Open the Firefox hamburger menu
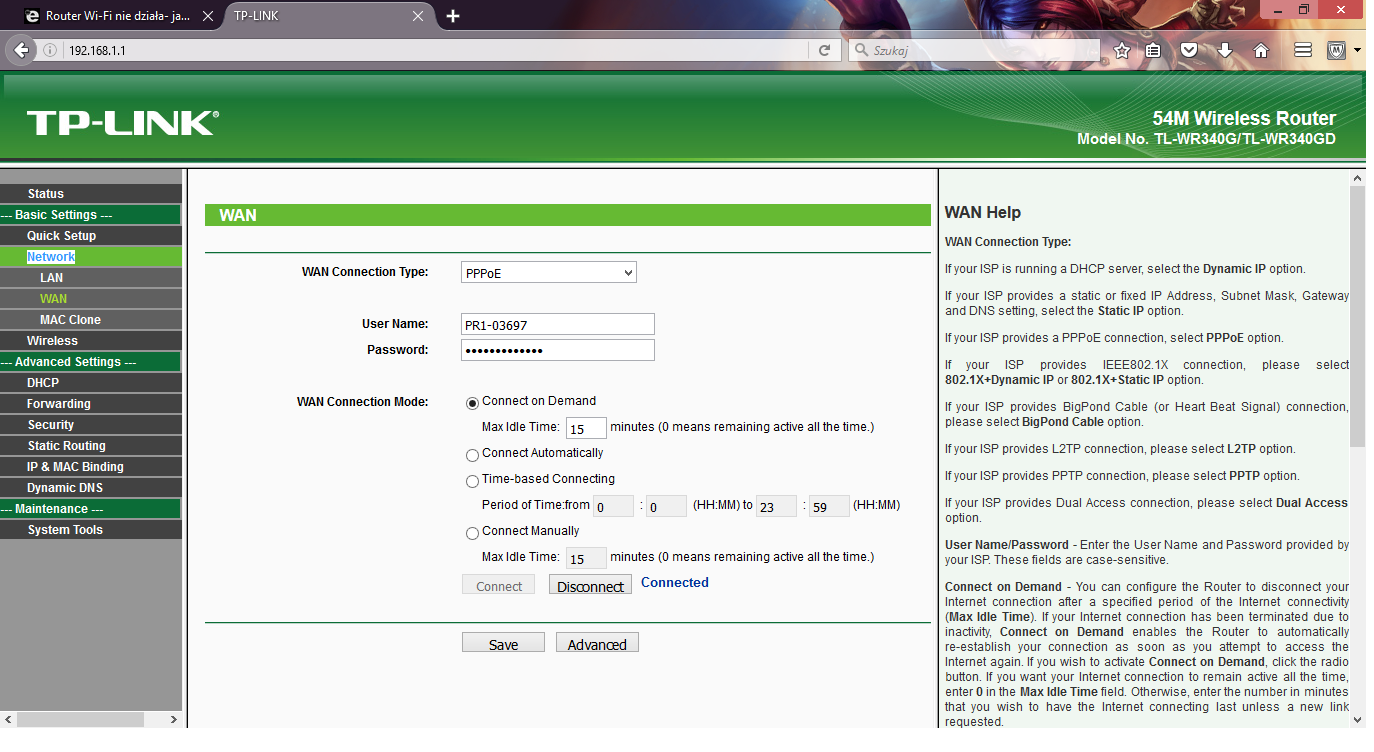The height and width of the screenshot is (752, 1374). pyautogui.click(x=1302, y=50)
